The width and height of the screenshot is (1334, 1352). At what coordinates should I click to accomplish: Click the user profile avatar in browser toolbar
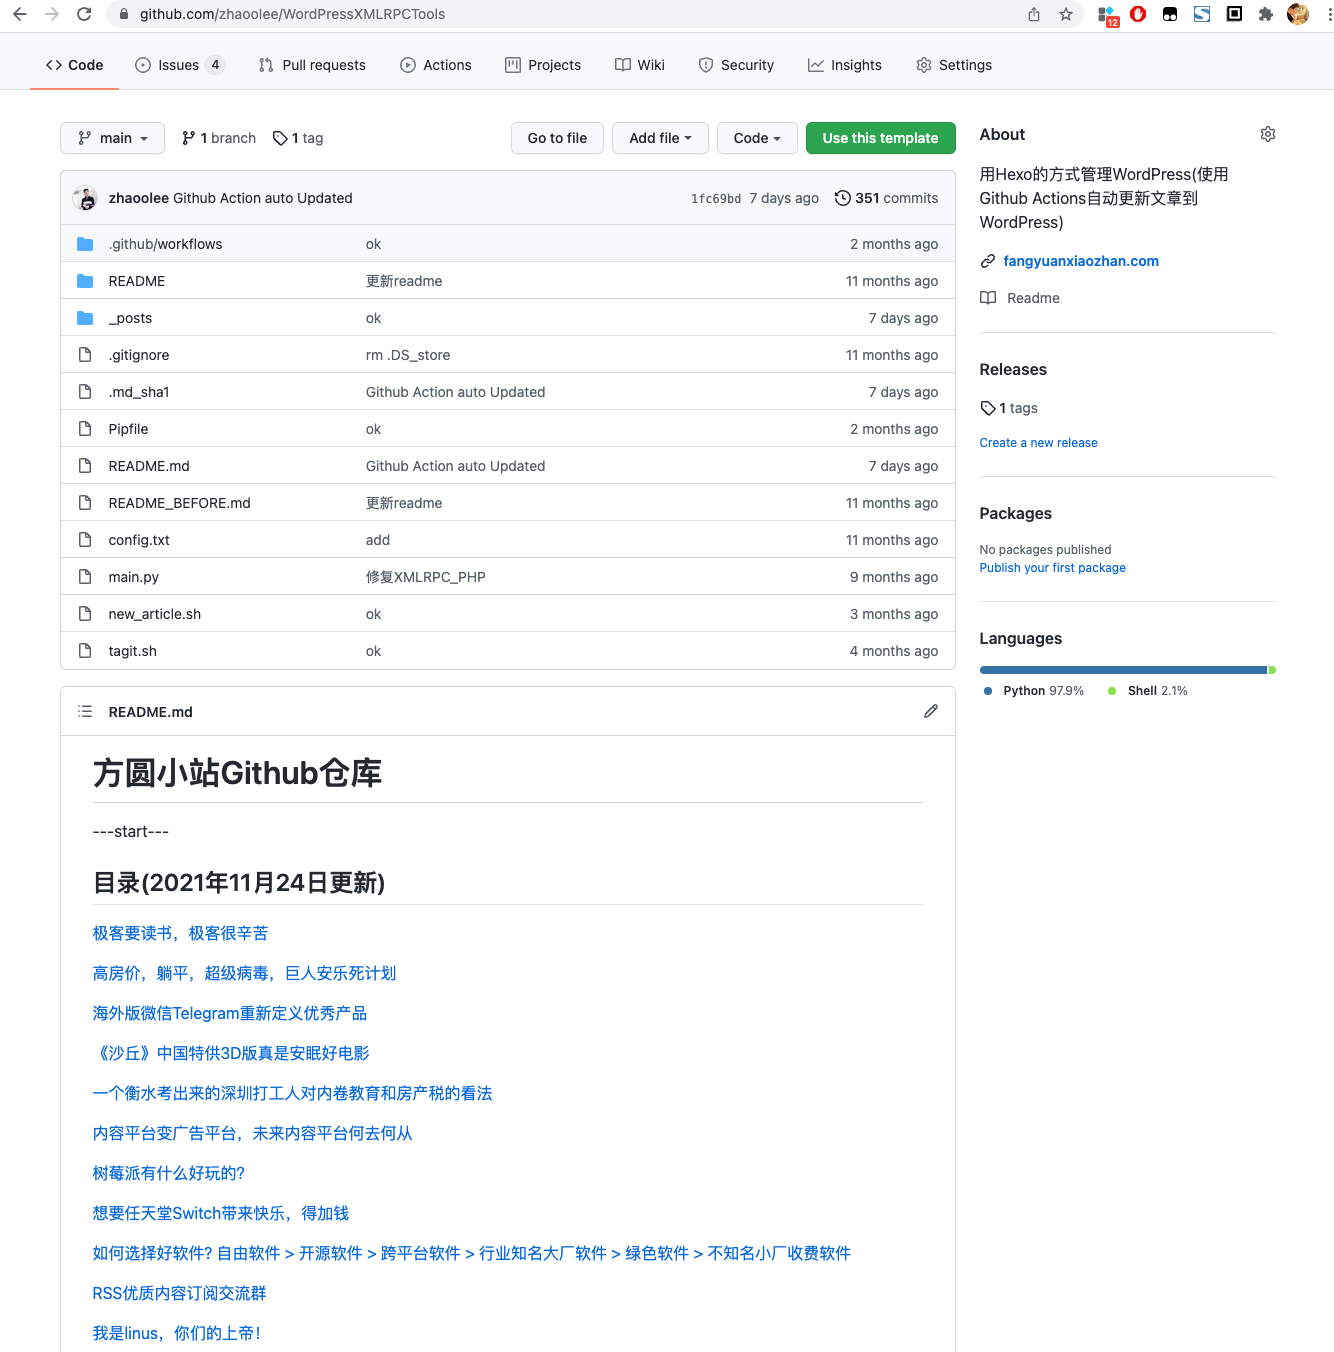(x=1298, y=14)
